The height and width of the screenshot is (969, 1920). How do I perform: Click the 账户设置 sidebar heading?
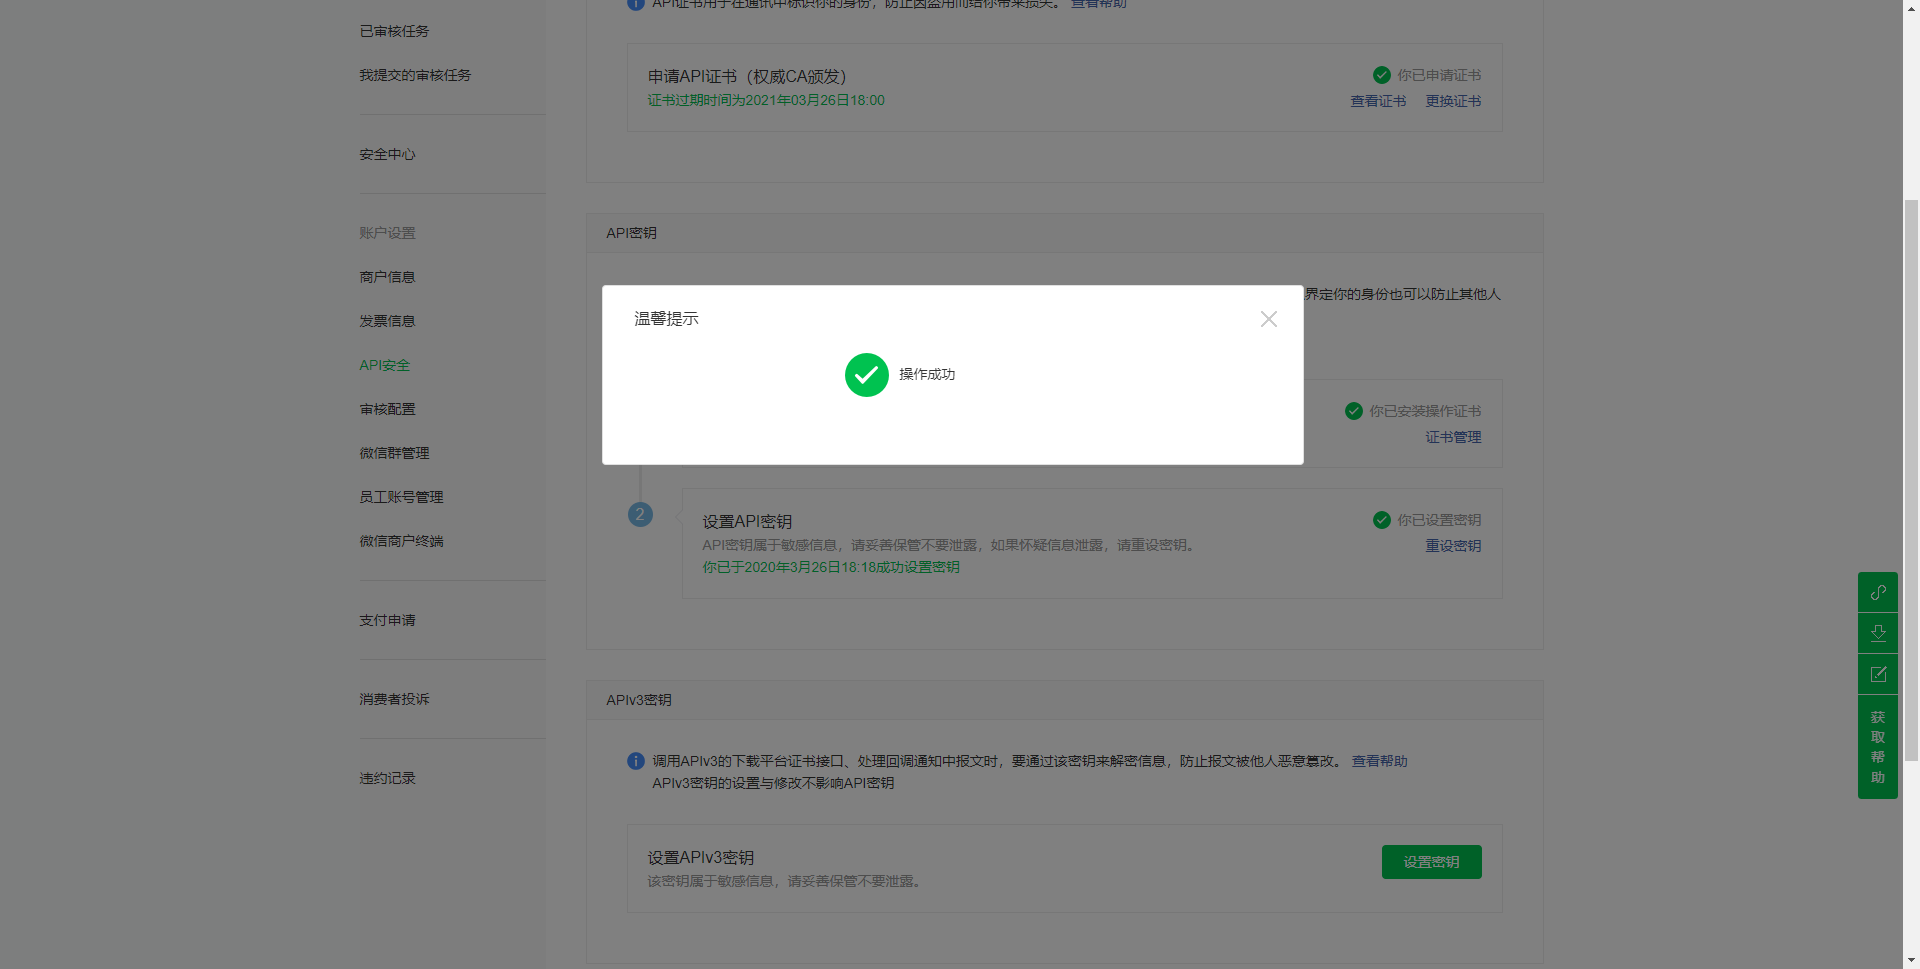coord(387,233)
